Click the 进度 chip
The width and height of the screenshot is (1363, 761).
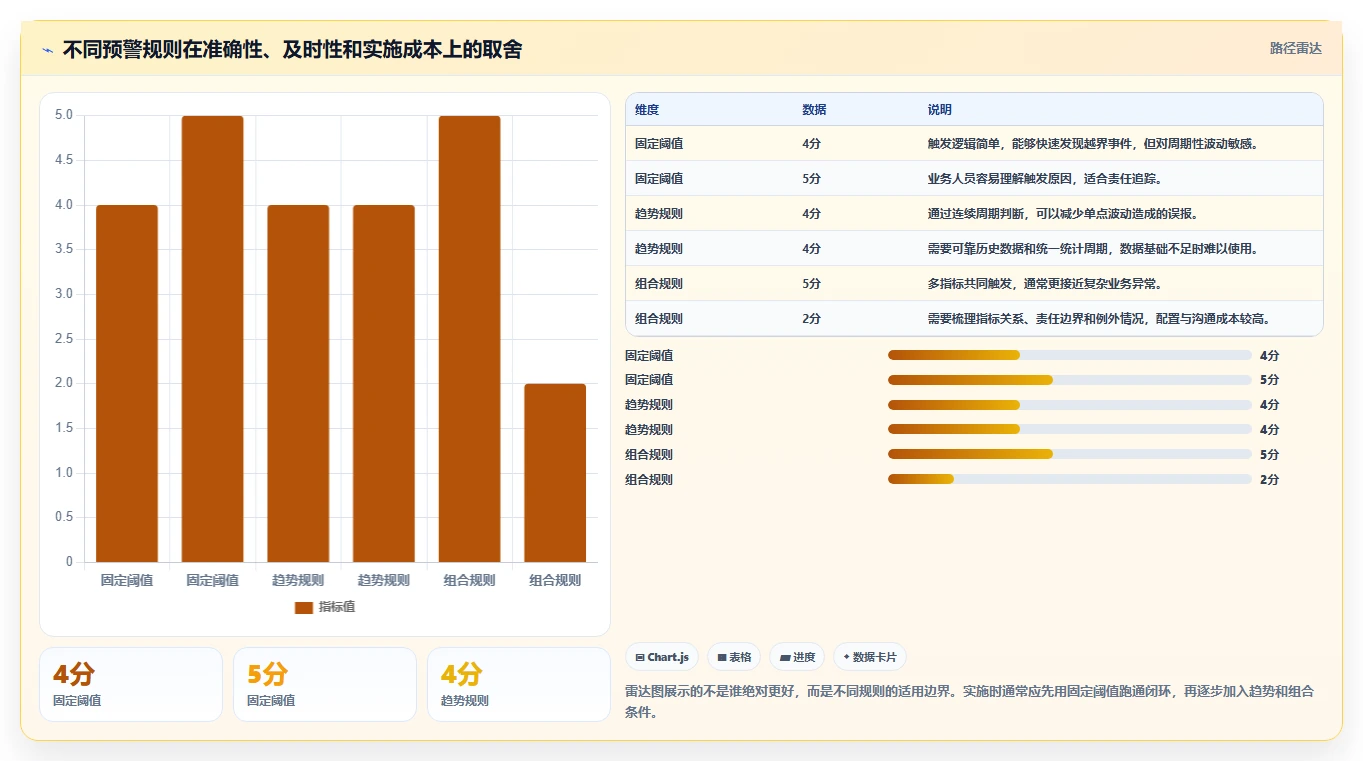tap(797, 657)
